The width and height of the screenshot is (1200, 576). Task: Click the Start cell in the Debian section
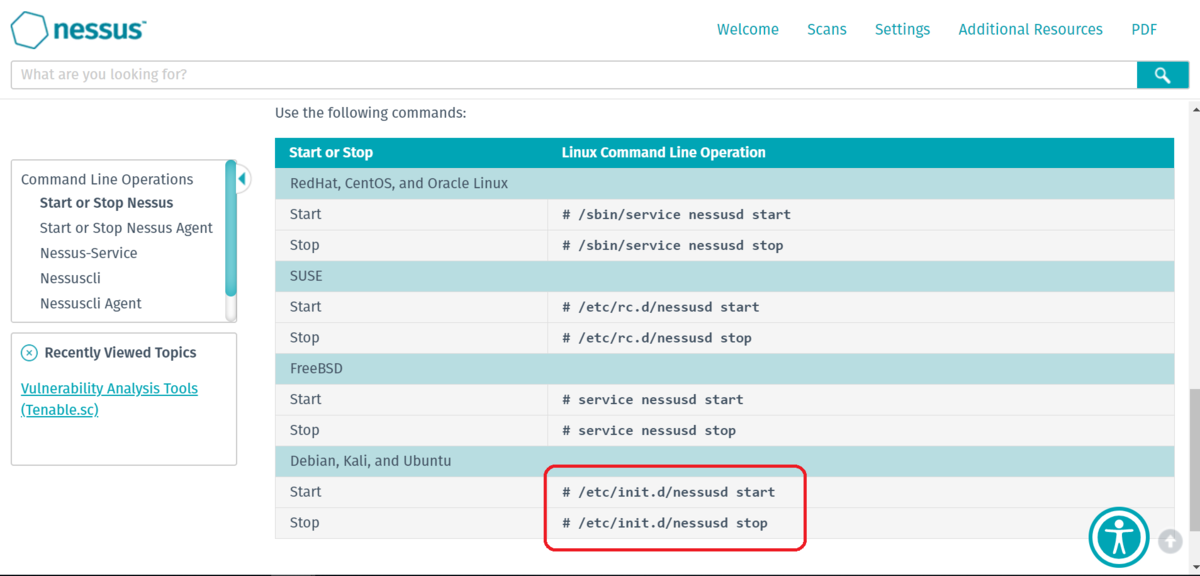pos(411,492)
